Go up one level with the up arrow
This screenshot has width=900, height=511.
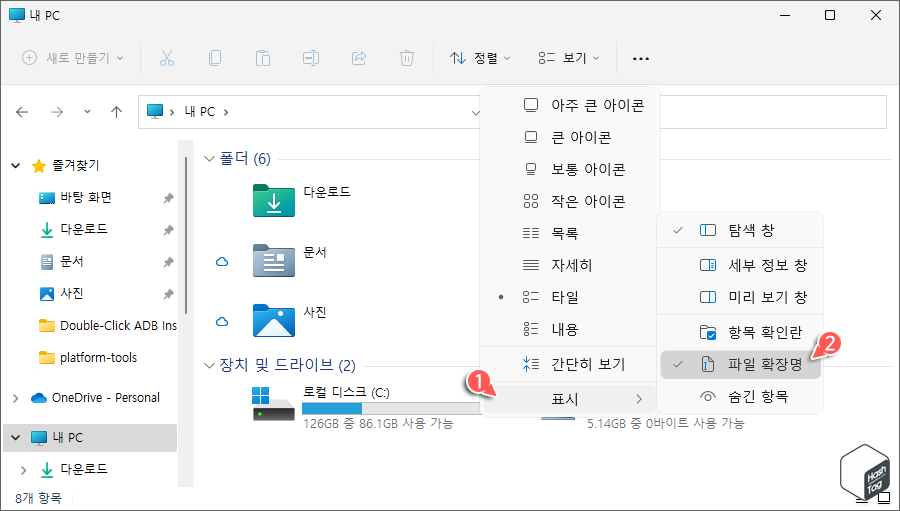[117, 112]
